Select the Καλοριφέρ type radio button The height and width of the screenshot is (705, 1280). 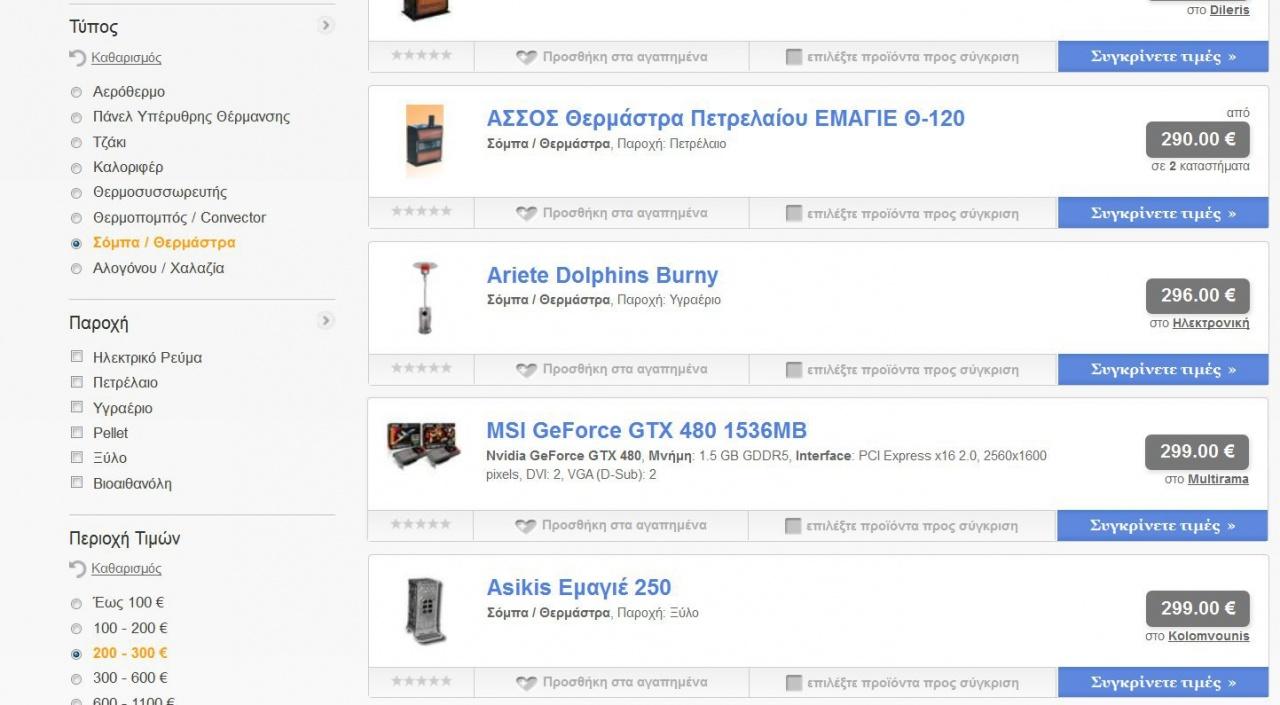pos(76,168)
